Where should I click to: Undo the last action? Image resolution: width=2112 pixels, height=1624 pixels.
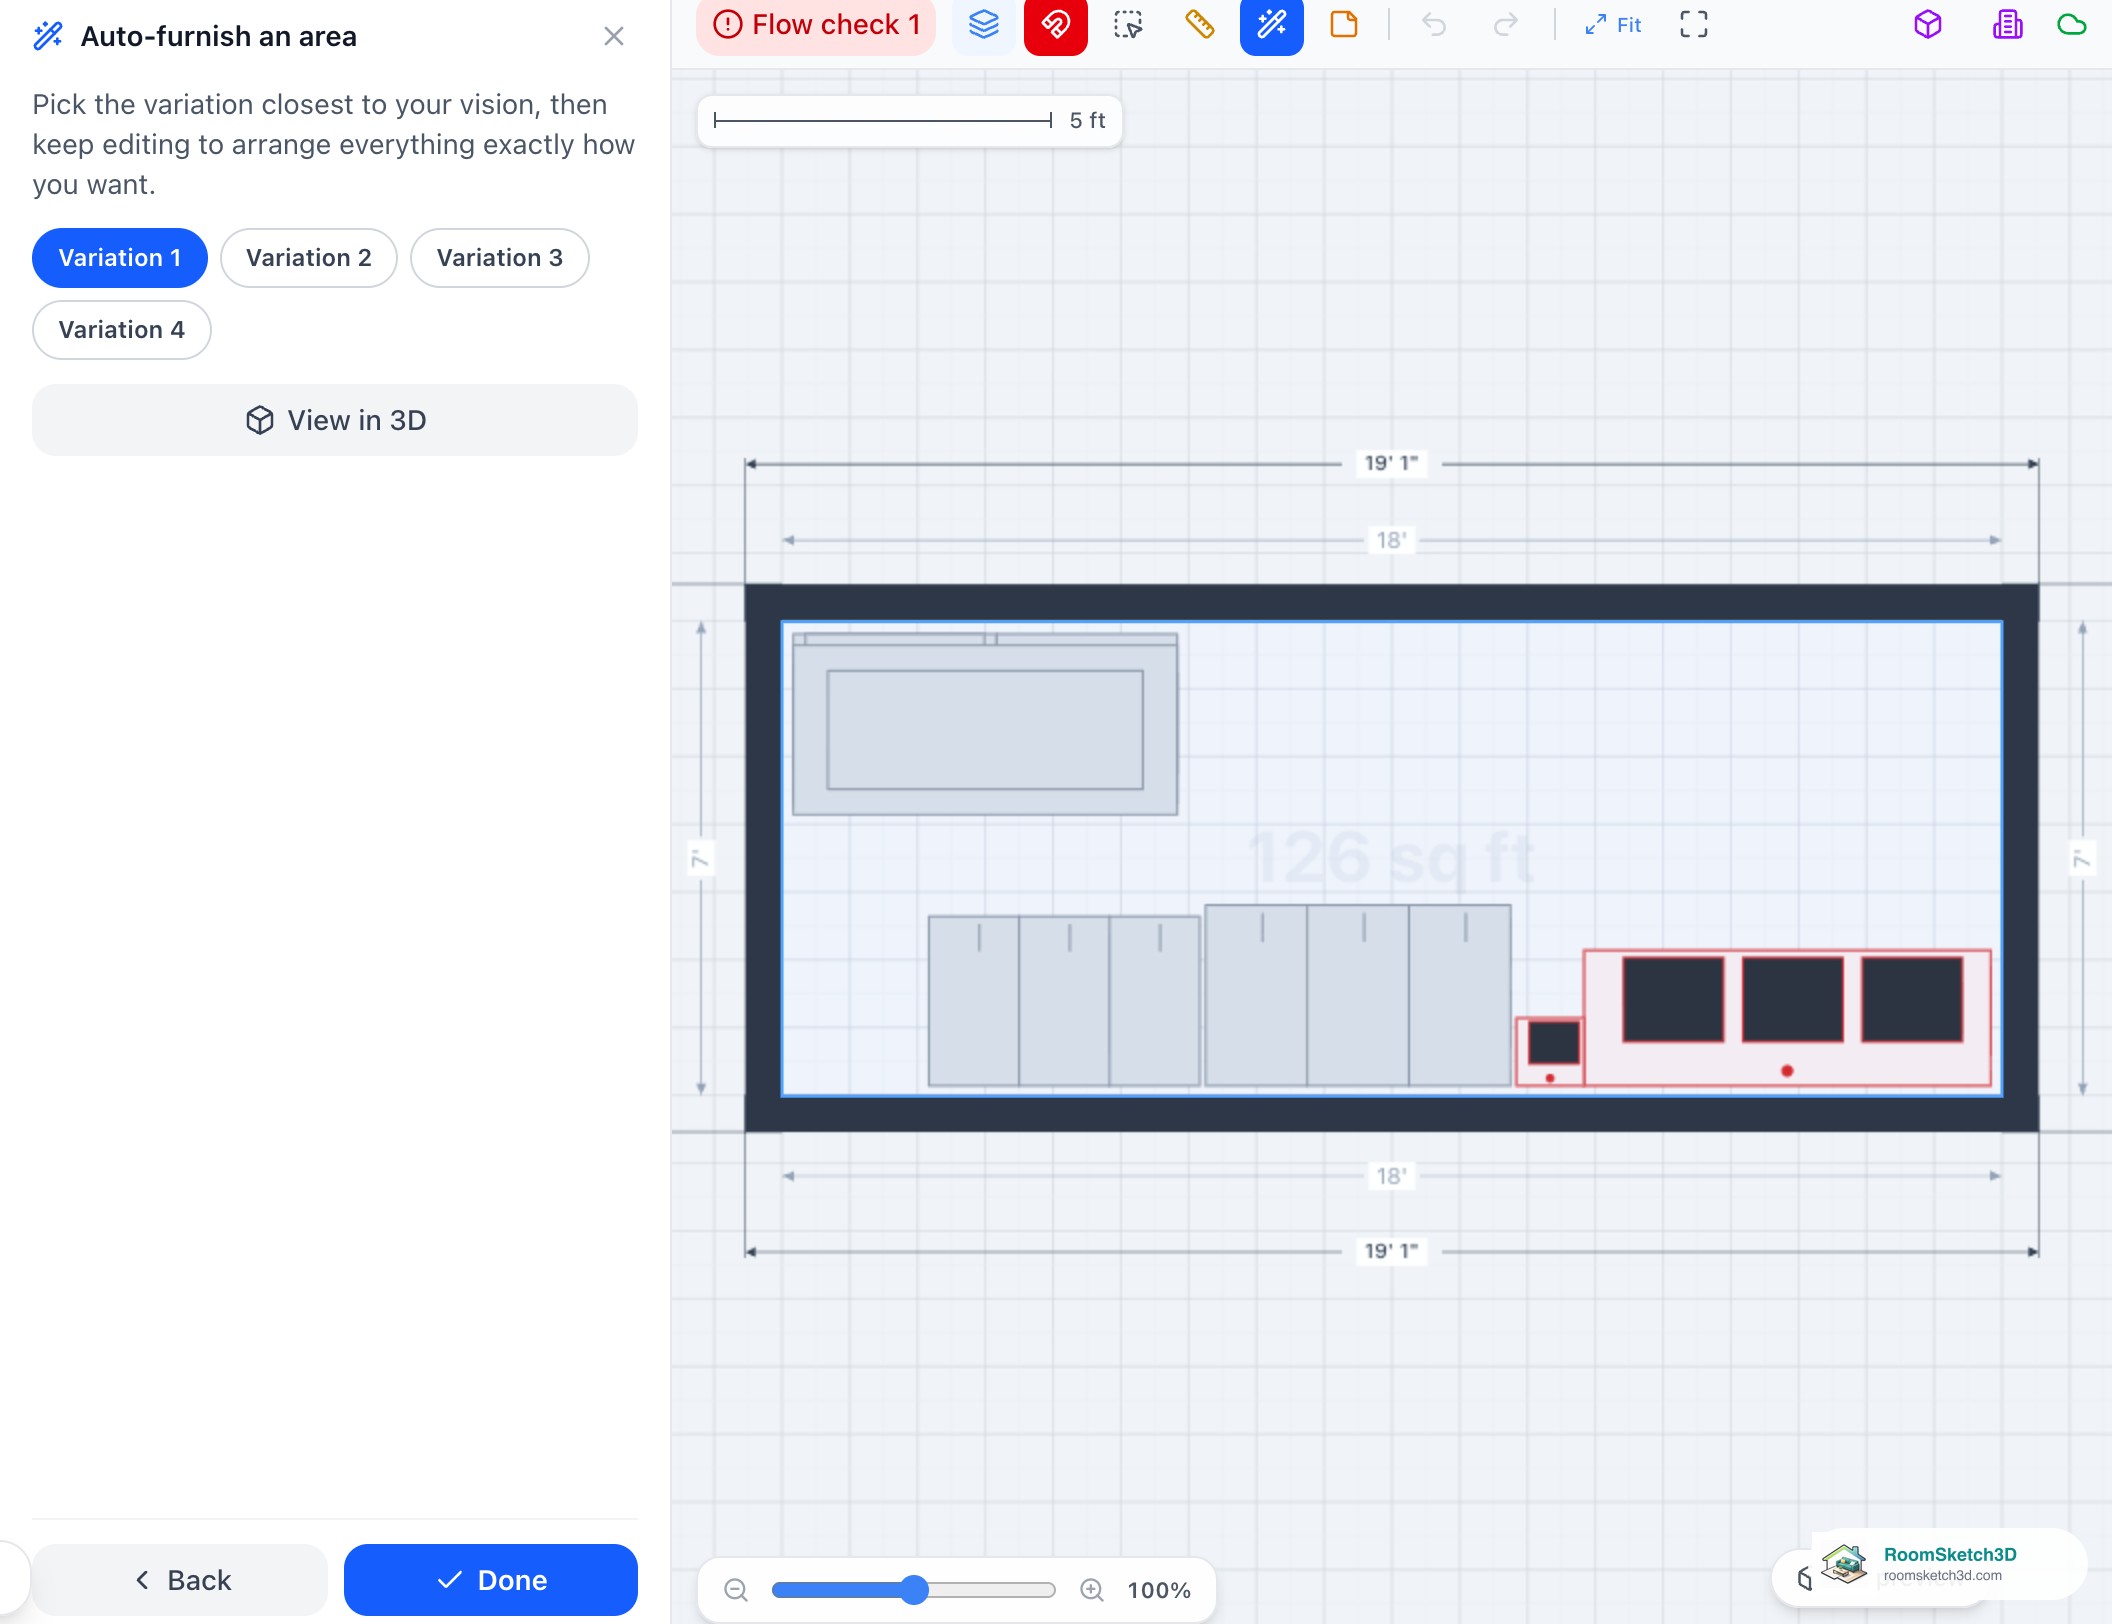(1434, 25)
